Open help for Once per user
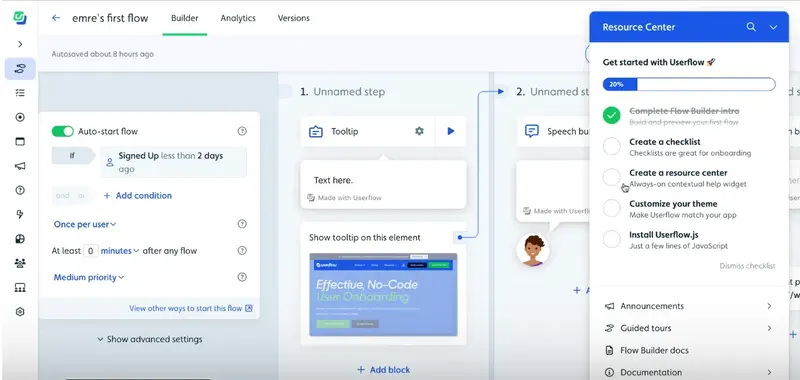The image size is (800, 380). [242, 224]
